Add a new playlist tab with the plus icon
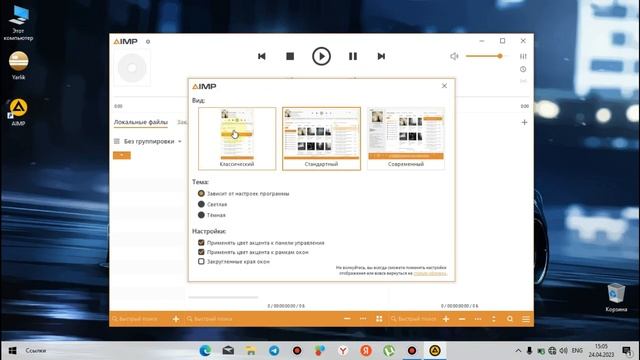640x360 pixels. [x=524, y=122]
